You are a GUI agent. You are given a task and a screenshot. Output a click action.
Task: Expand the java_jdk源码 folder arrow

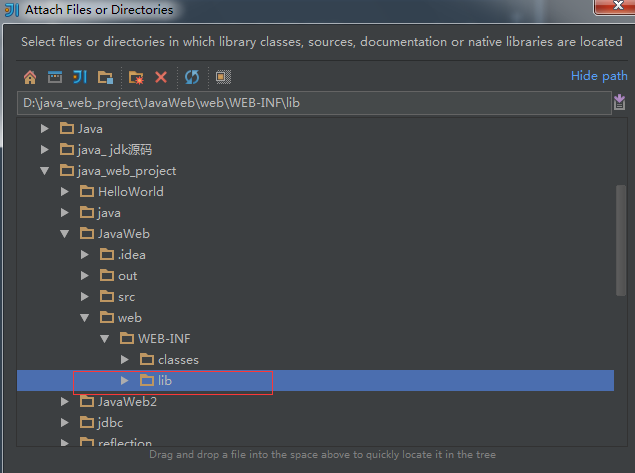[45, 150]
